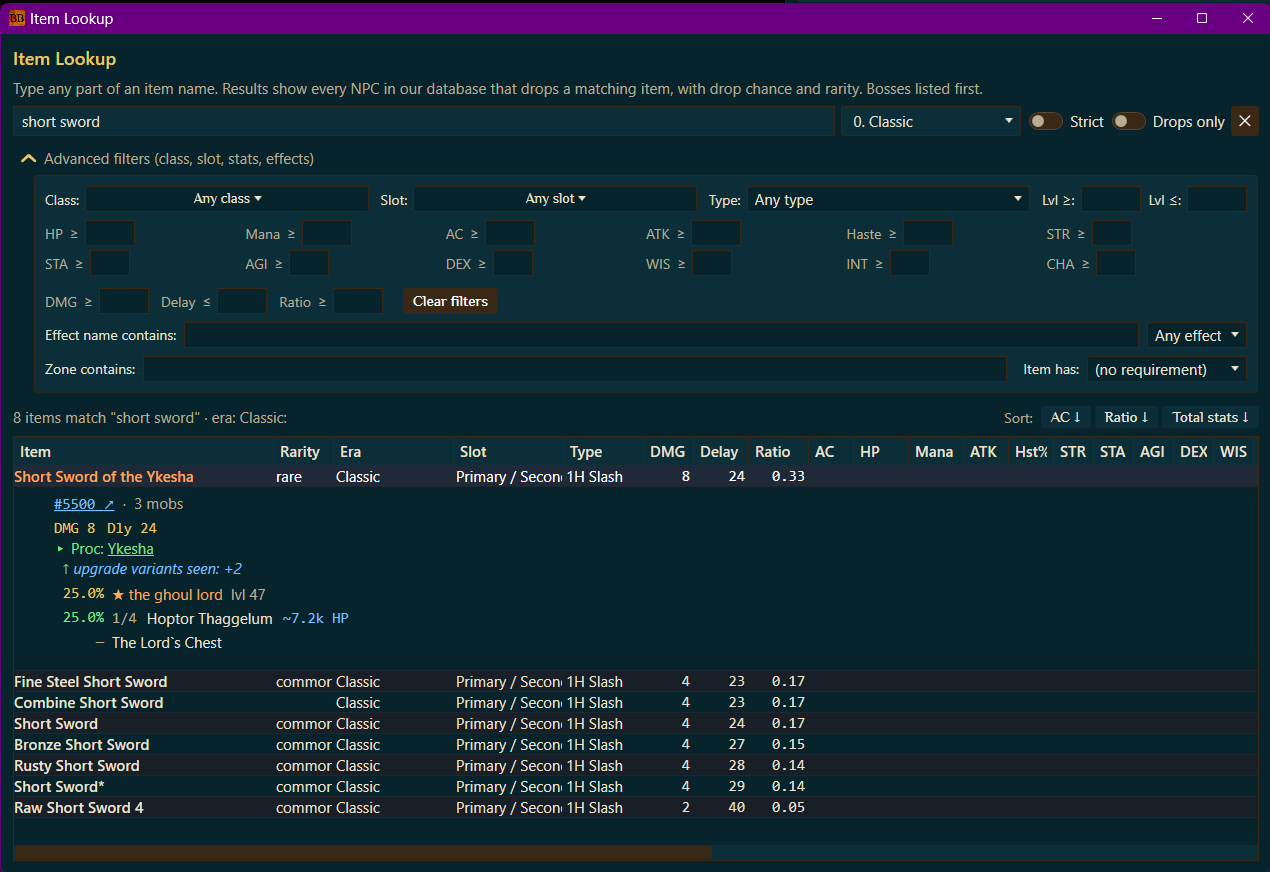1270x872 pixels.
Task: Click the Hst% column header
Action: 1031,452
